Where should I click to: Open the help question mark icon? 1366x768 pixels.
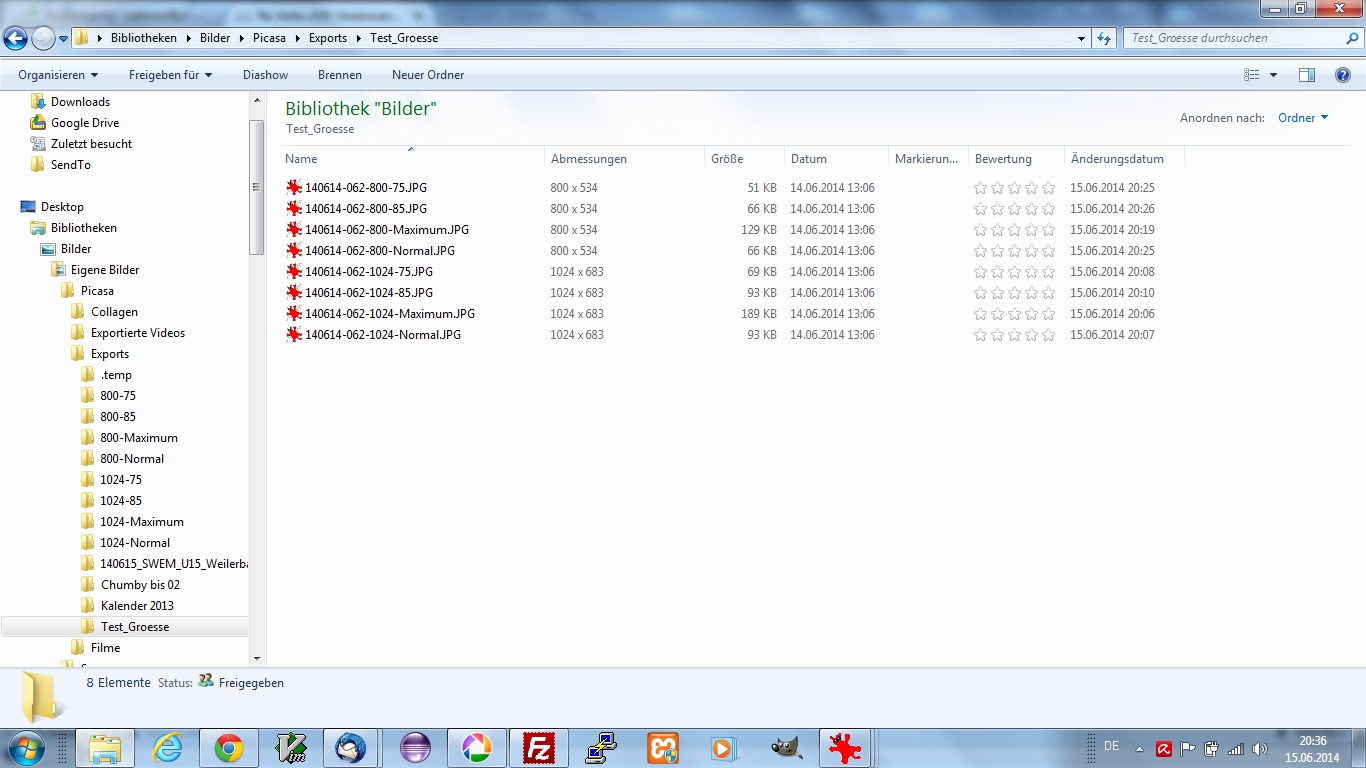coord(1343,75)
